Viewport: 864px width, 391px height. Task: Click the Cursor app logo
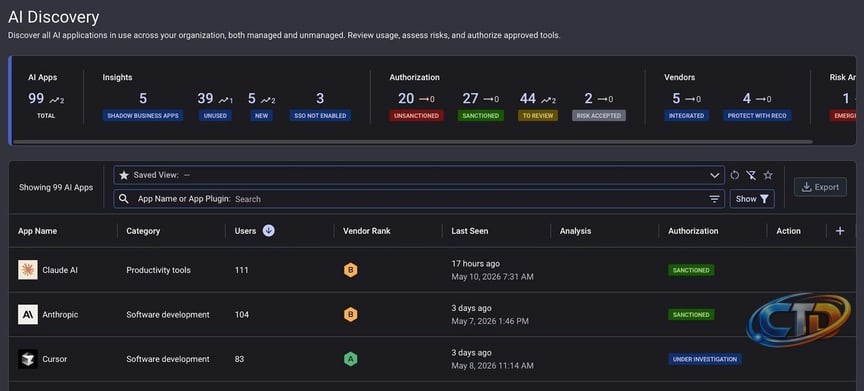pyautogui.click(x=28, y=359)
